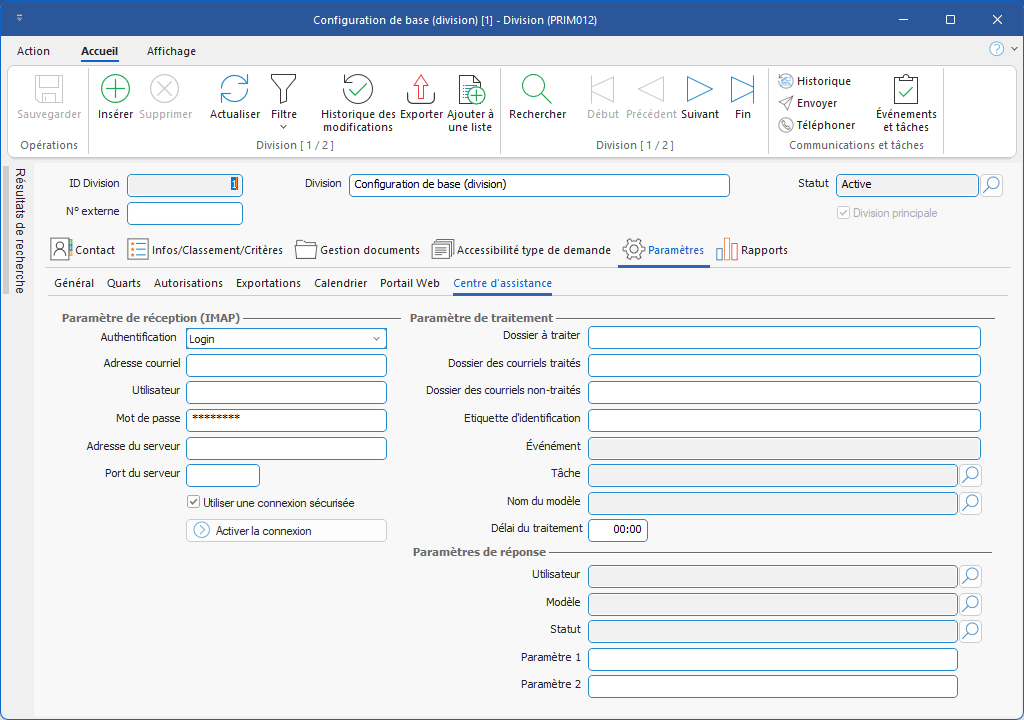Expand the Filtre dropdown arrow
This screenshot has width=1024, height=720.
pyautogui.click(x=283, y=127)
